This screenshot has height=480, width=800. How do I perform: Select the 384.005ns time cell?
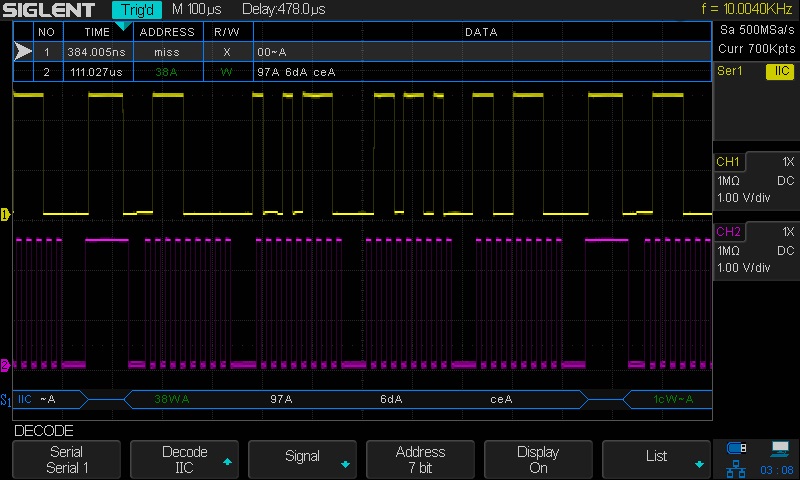click(x=97, y=52)
